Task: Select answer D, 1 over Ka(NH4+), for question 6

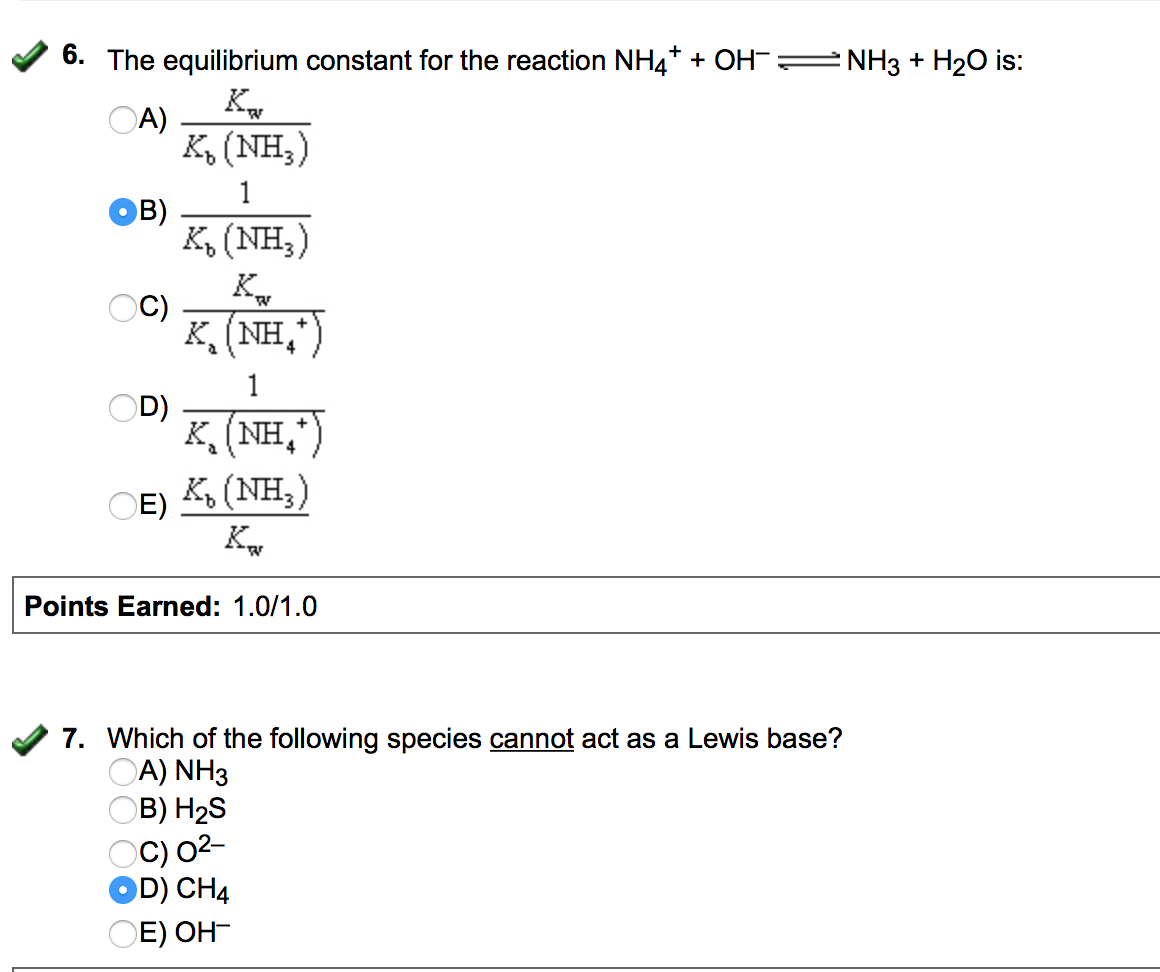Action: coord(122,407)
